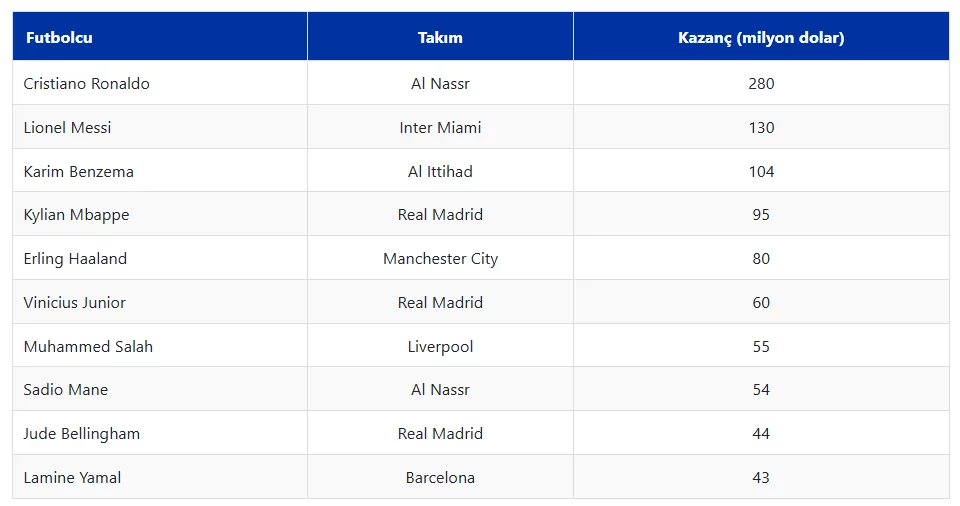960x506 pixels.
Task: Click the Inter Miami team cell
Action: [440, 128]
